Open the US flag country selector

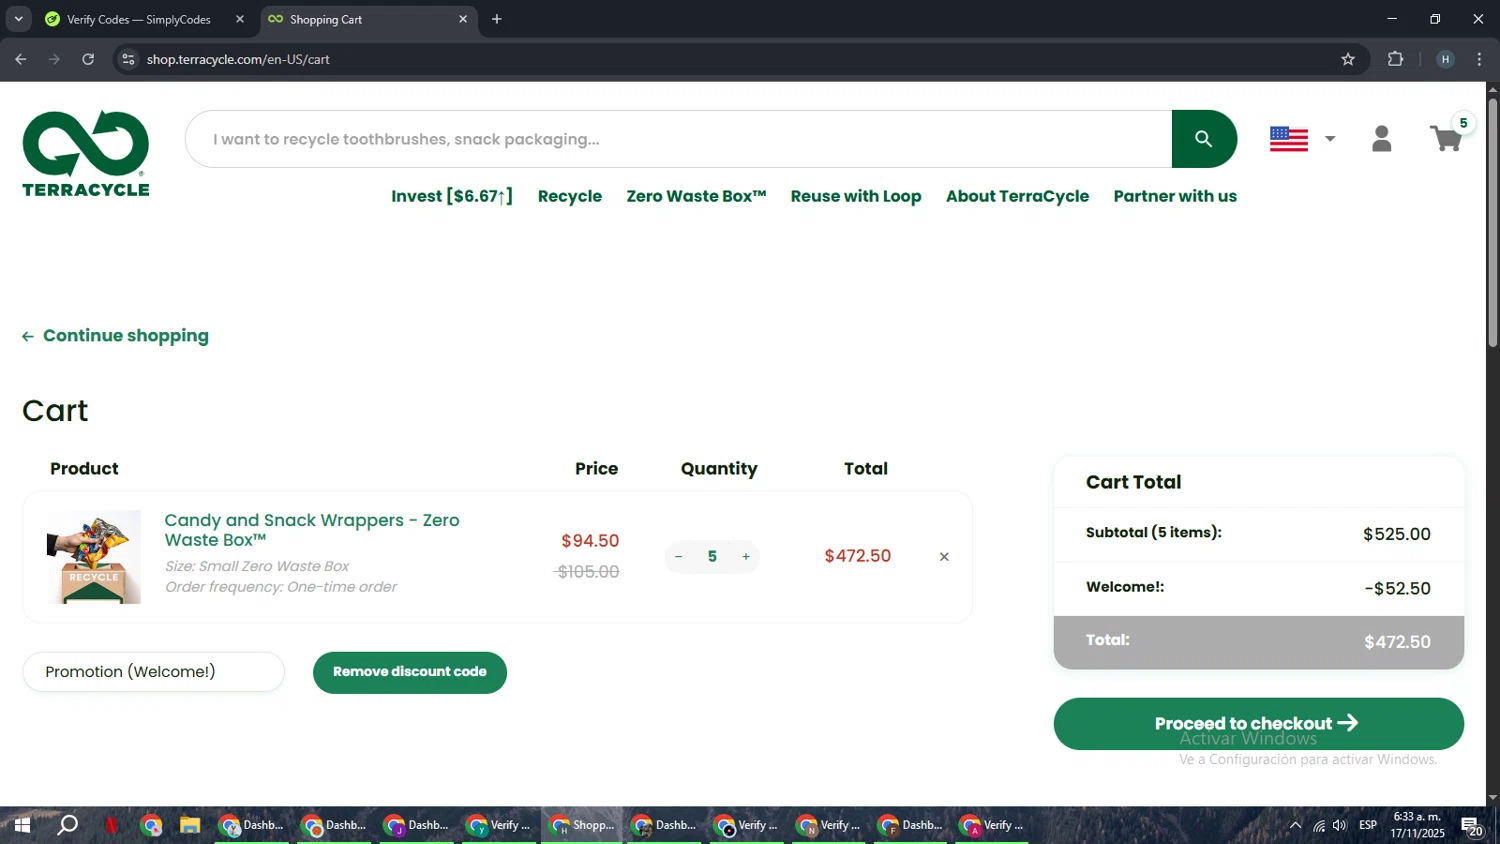click(x=1302, y=139)
